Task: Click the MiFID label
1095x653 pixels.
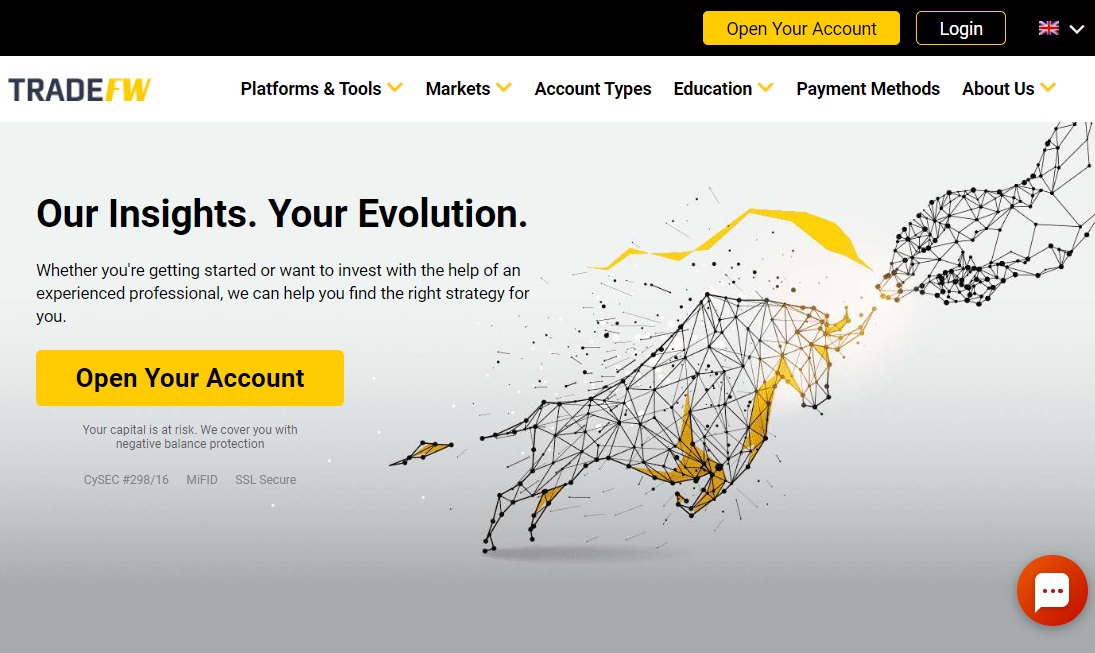Action: point(202,480)
